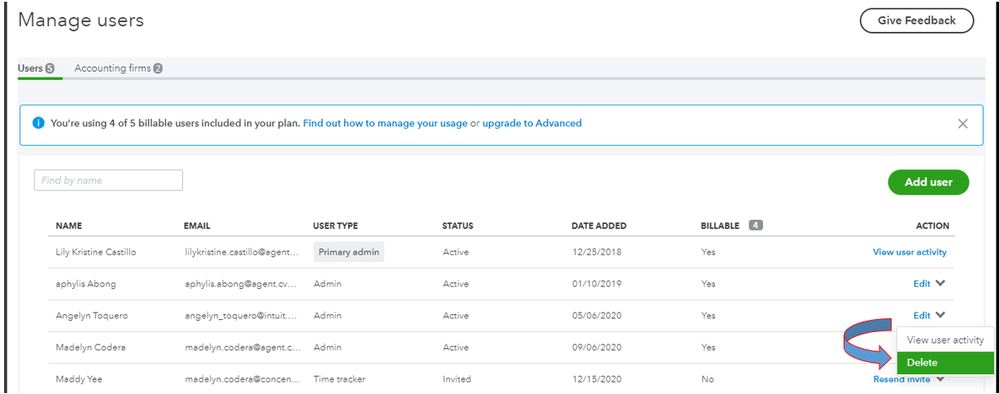This screenshot has width=999, height=394.
Task: Click the BILLABLE column header
Action: pos(720,226)
